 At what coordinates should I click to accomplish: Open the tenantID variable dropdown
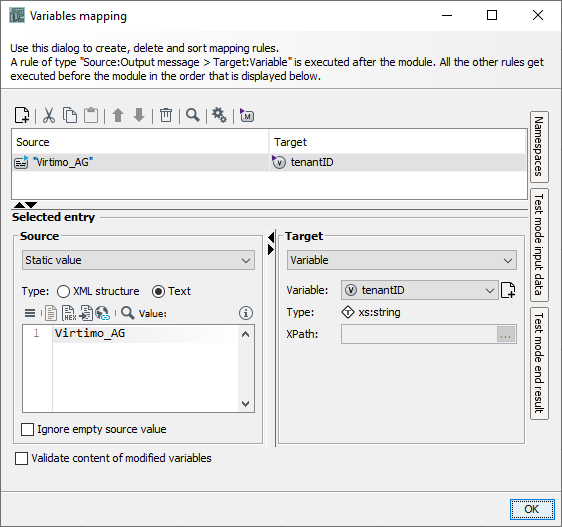pyautogui.click(x=420, y=290)
